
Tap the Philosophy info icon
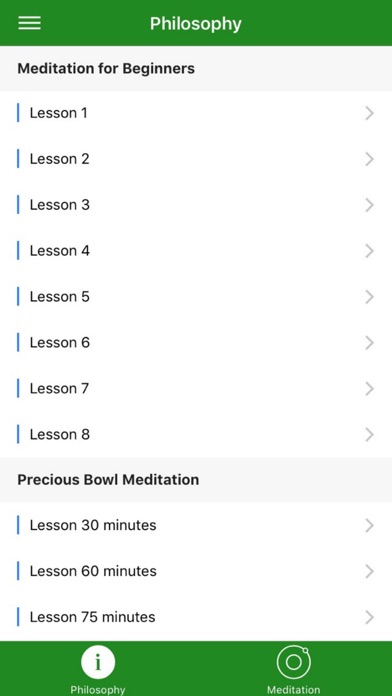point(98,662)
